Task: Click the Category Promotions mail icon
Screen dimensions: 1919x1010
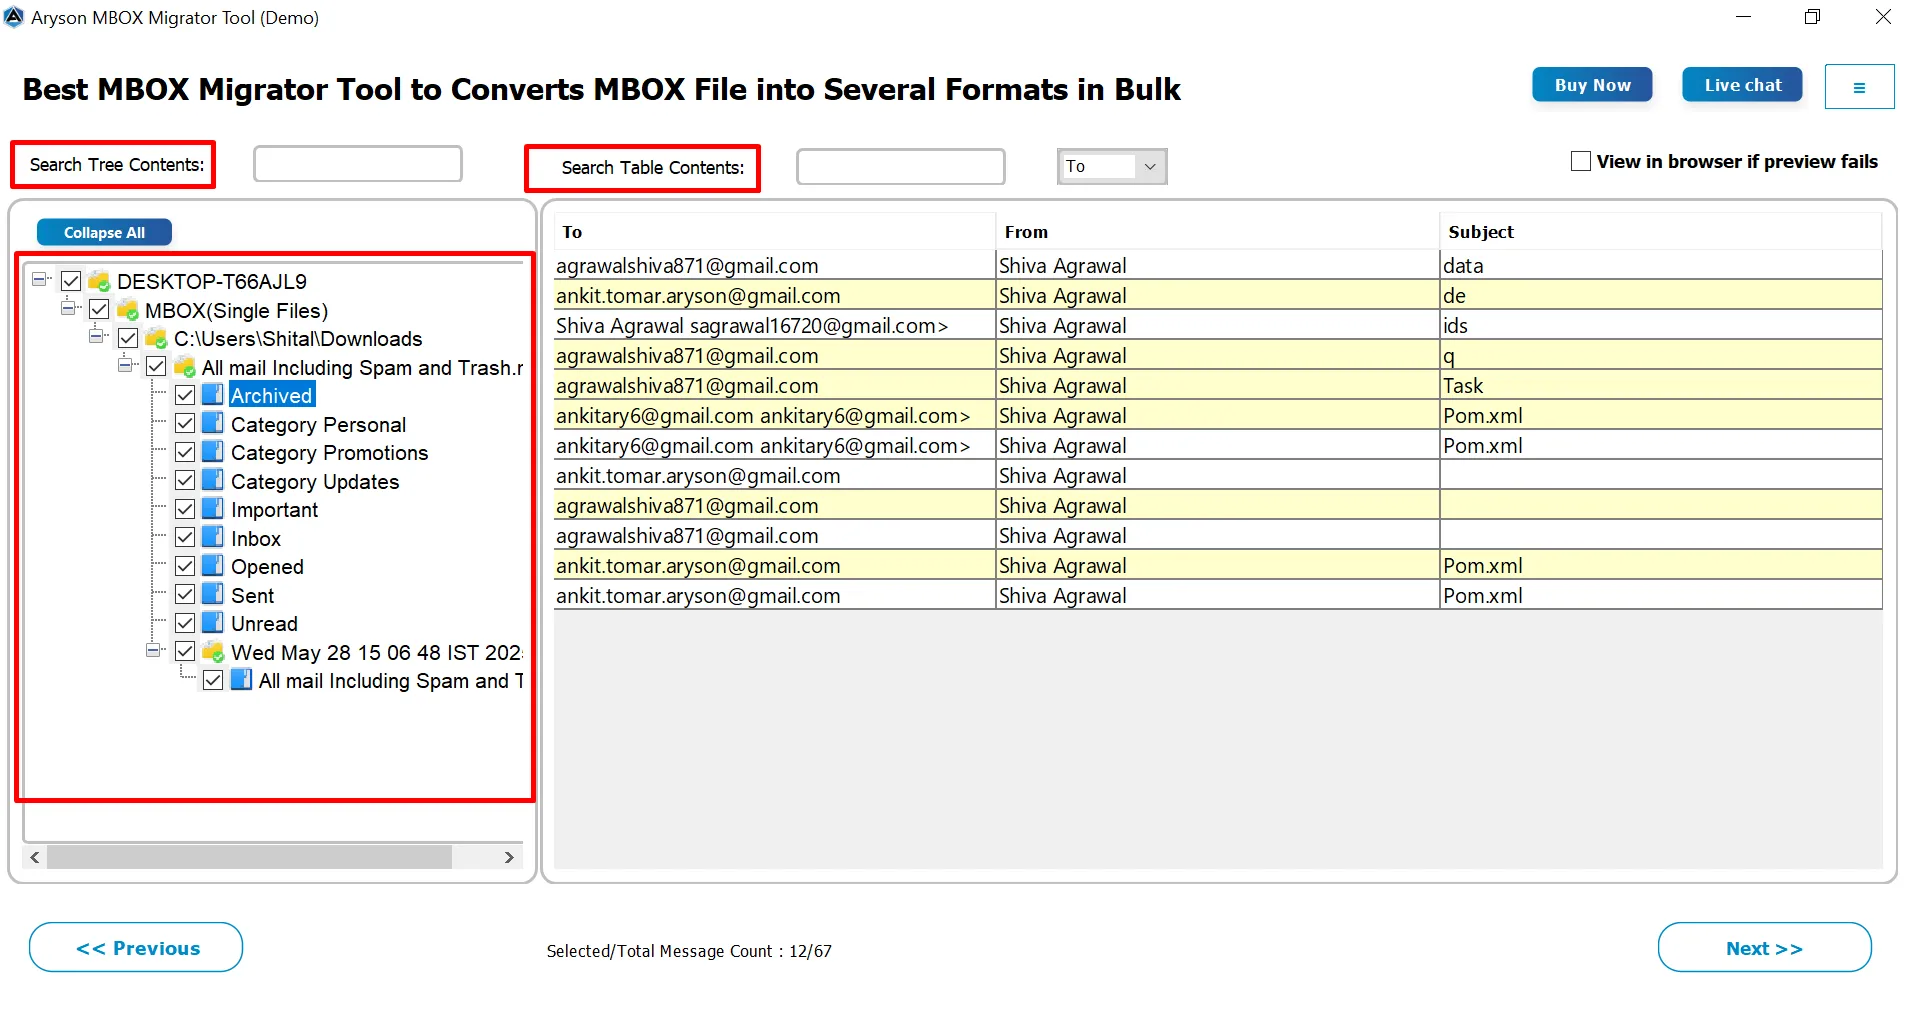Action: click(x=213, y=452)
